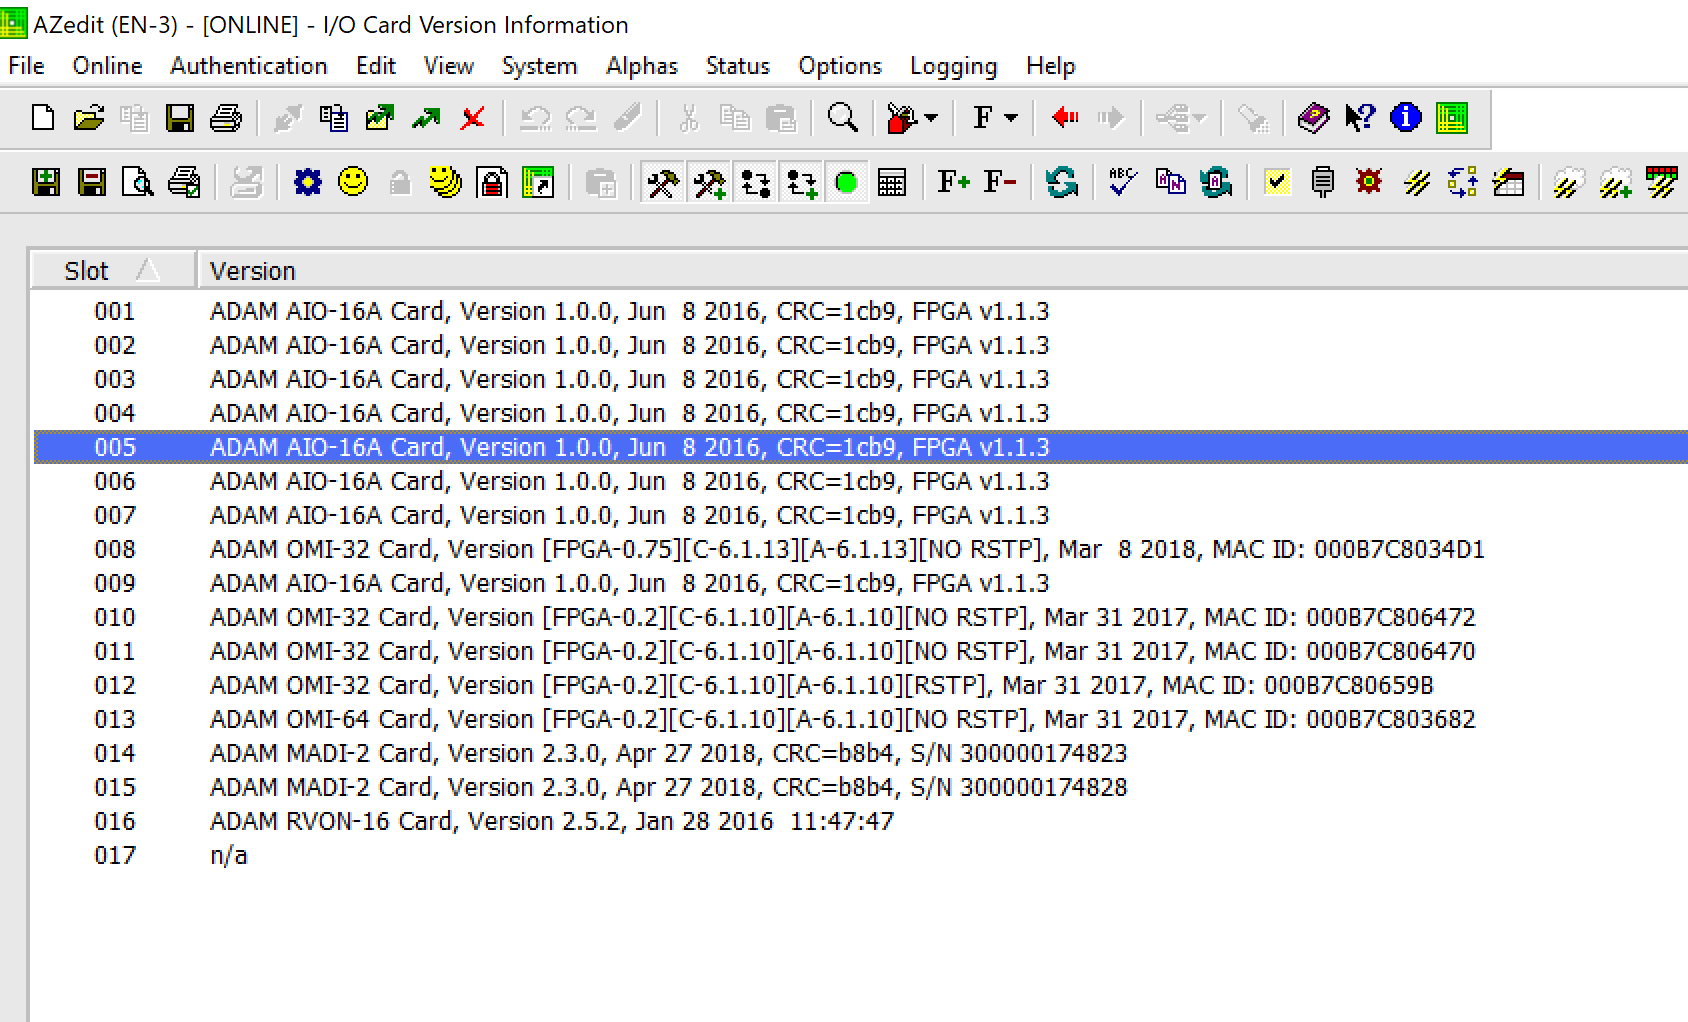Select slot 017 n/a row
This screenshot has height=1022, width=1688.
(x=860, y=855)
